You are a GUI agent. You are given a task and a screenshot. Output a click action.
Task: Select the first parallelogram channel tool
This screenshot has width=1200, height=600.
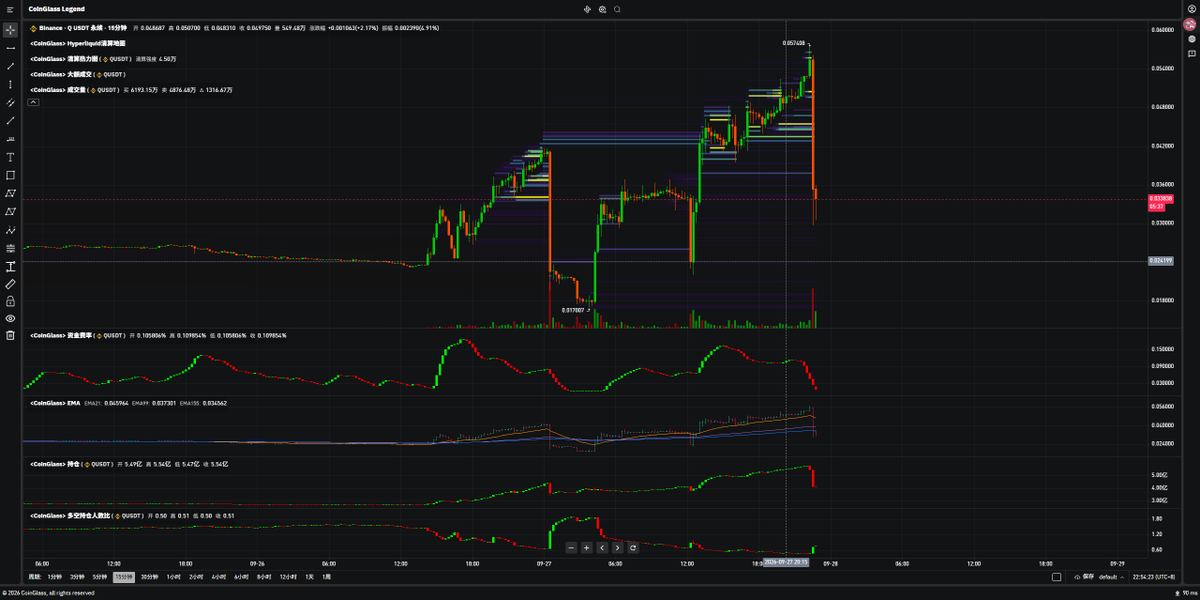point(10,193)
